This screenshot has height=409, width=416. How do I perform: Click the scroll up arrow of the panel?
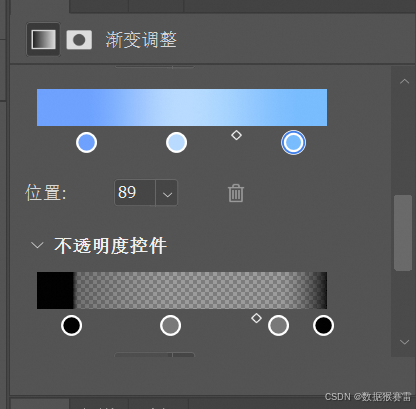[404, 81]
